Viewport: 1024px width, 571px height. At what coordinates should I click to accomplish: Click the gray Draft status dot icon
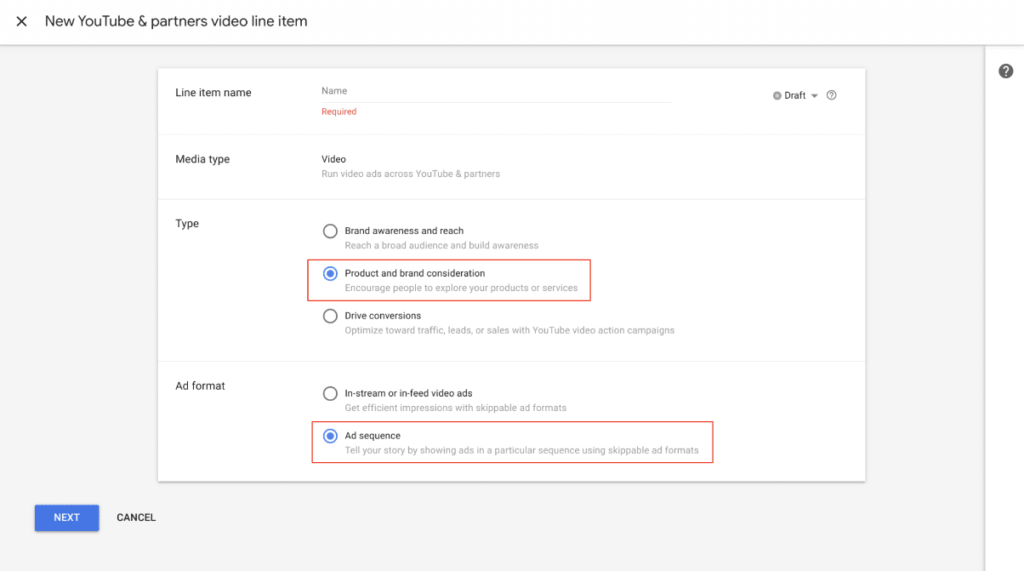pyautogui.click(x=777, y=96)
